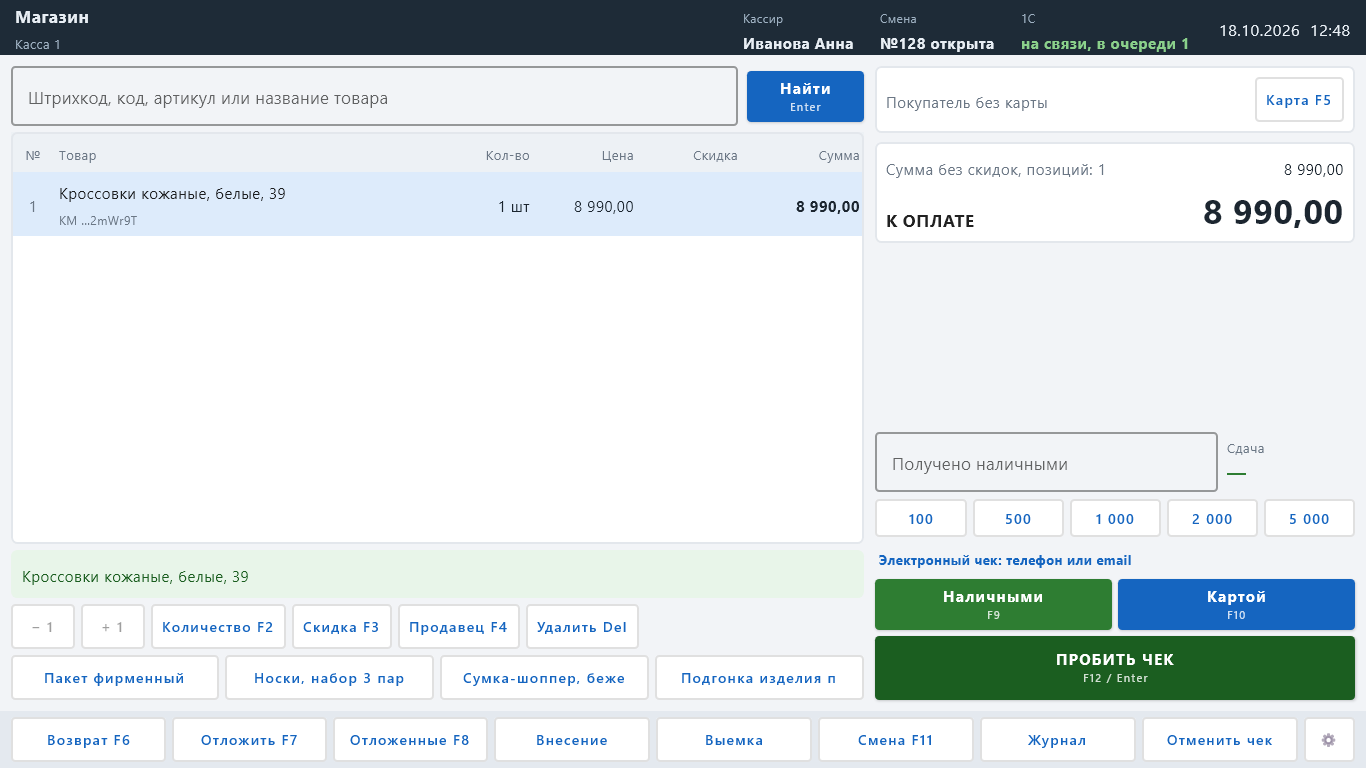Click the Получено наличными cash field
The height and width of the screenshot is (768, 1366).
point(1046,463)
